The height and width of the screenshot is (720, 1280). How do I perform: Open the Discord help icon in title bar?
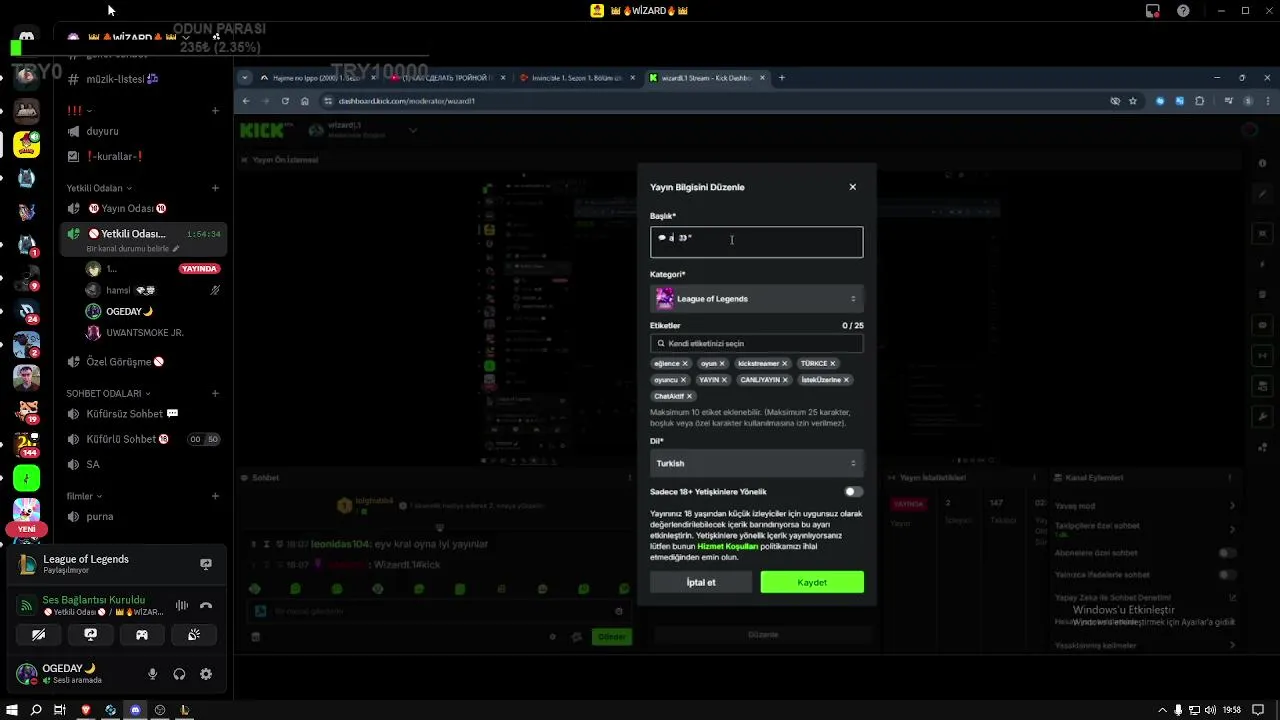click(x=1183, y=11)
